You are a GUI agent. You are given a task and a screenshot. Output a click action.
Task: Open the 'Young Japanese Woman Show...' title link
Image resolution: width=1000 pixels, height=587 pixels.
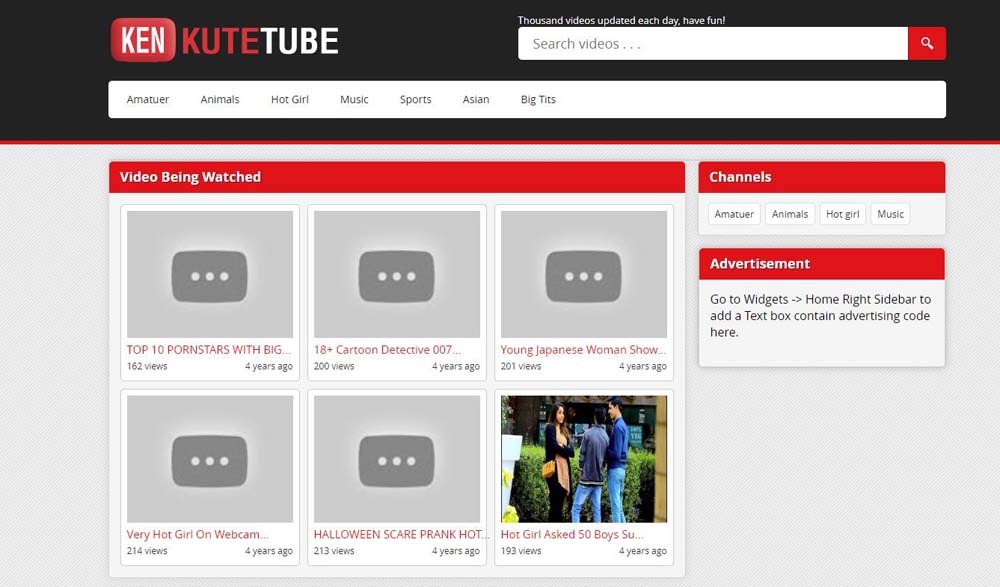(x=583, y=350)
